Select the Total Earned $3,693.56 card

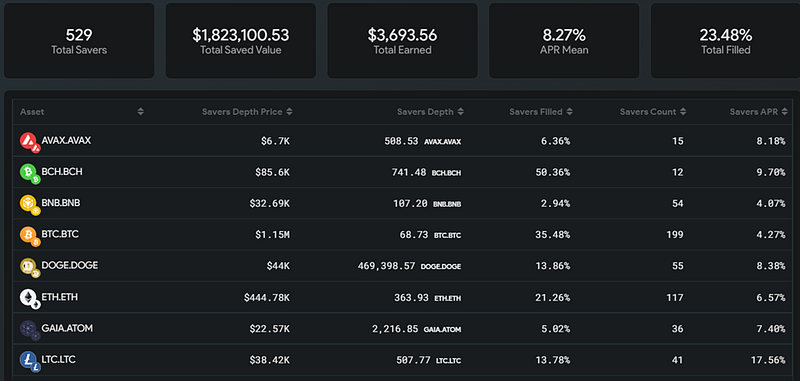tap(403, 41)
